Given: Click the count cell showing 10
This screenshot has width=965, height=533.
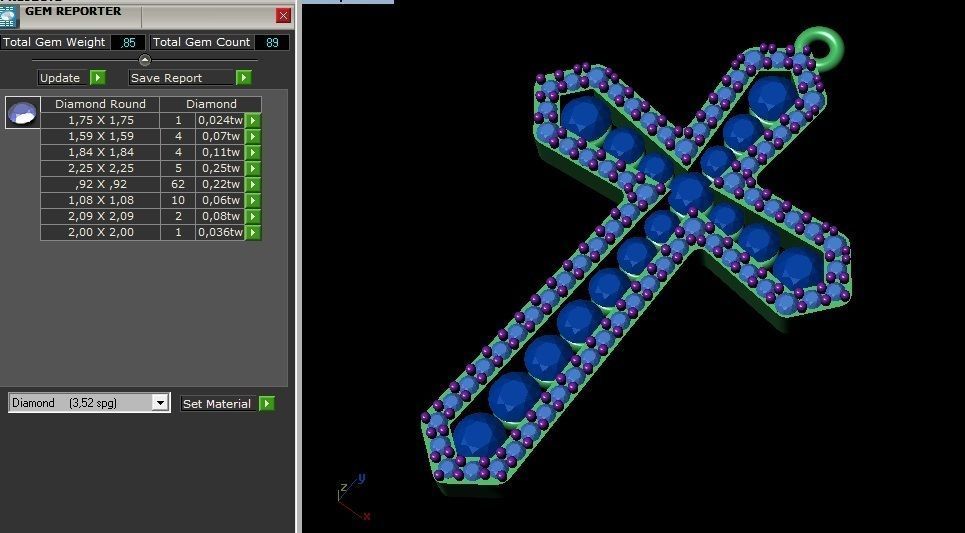Looking at the screenshot, I should pos(178,200).
